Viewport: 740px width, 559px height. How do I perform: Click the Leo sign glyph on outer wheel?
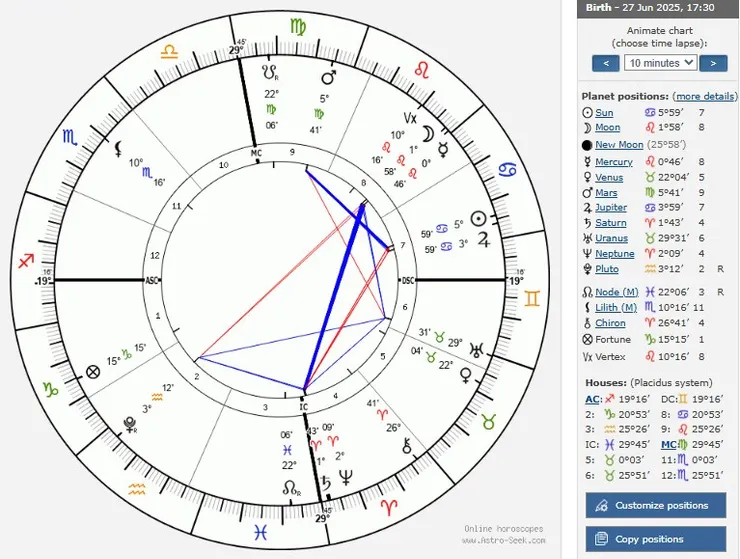click(422, 70)
